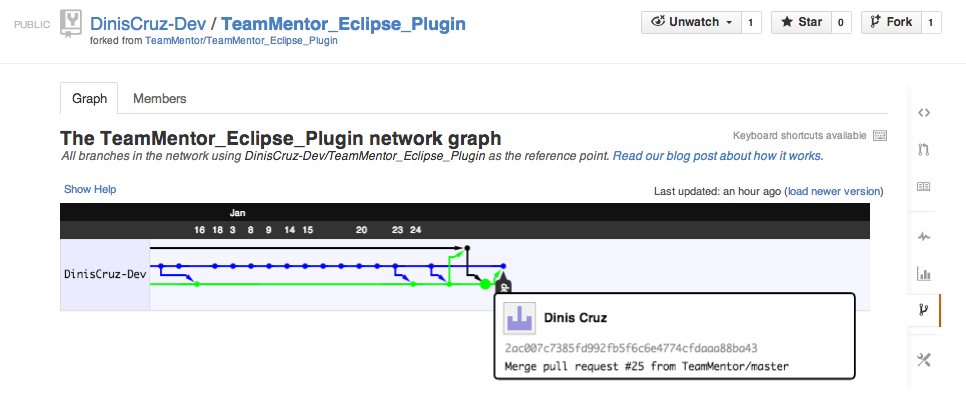Open the Graphs bar chart icon
Screen dimensions: 966x412
point(924,273)
